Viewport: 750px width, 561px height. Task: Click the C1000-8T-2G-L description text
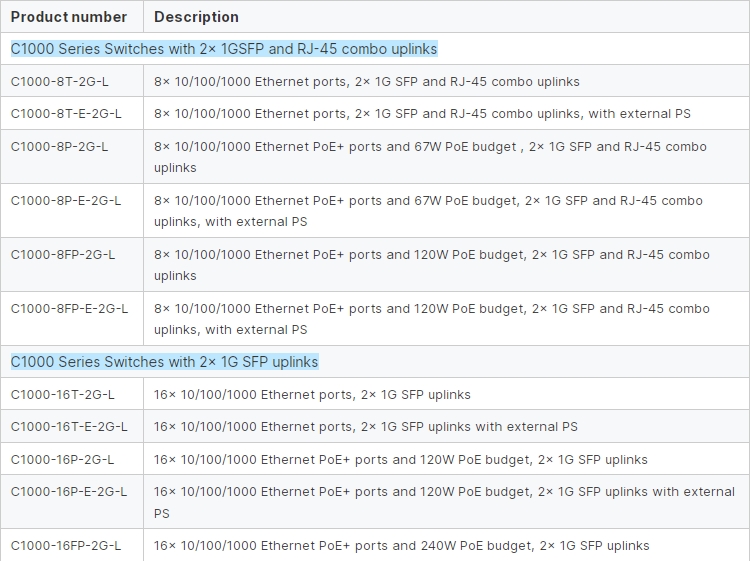366,82
